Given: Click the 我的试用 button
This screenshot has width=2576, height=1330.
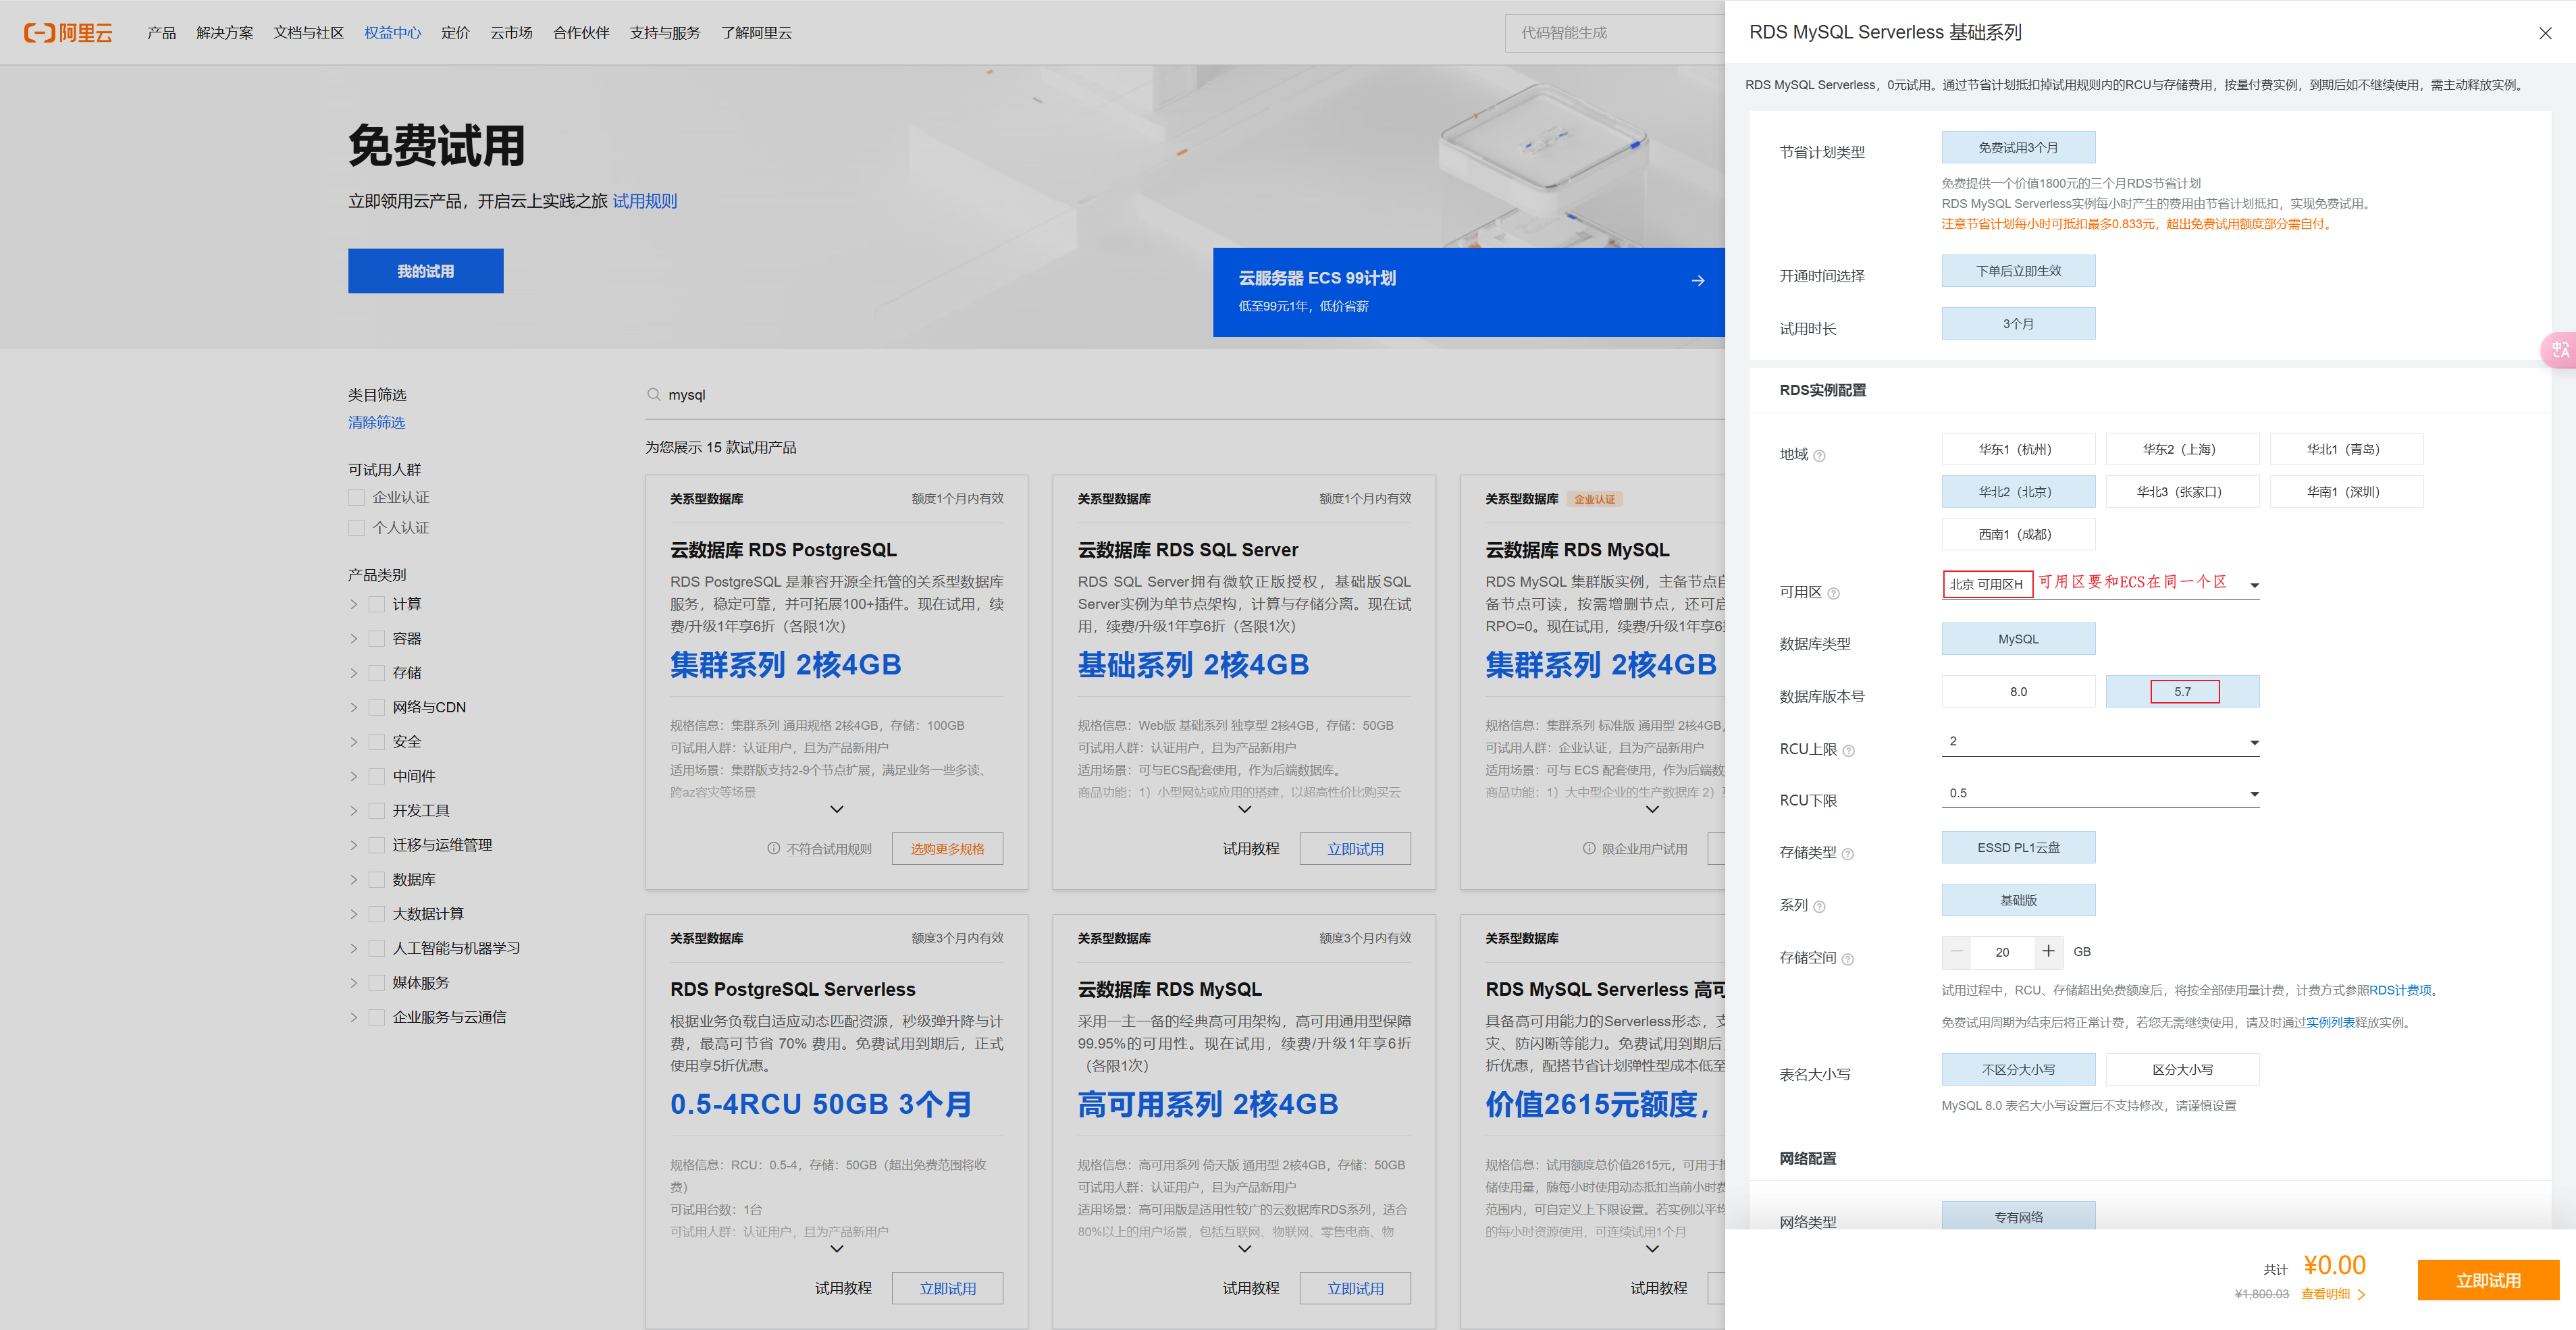Looking at the screenshot, I should tap(426, 271).
